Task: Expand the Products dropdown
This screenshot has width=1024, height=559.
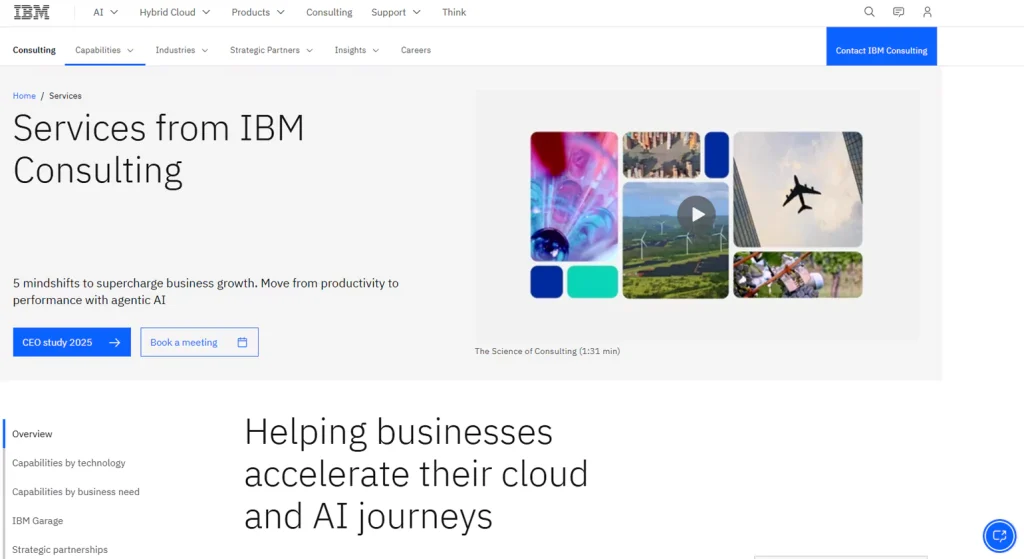Action: point(258,12)
